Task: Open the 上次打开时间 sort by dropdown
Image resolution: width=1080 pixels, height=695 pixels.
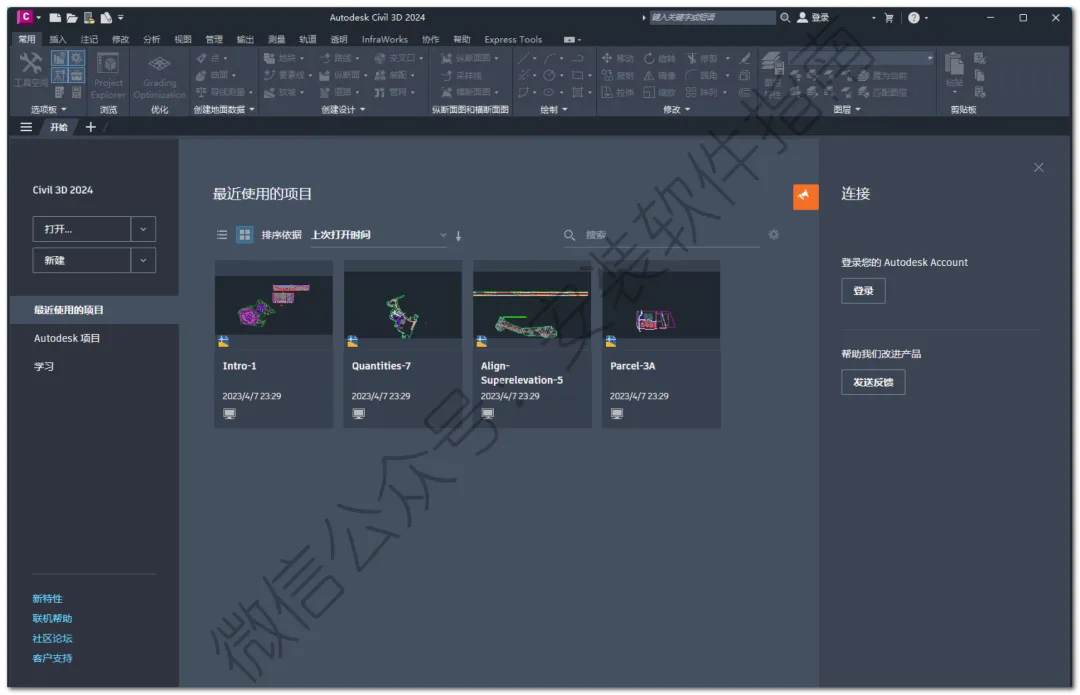Action: click(378, 235)
